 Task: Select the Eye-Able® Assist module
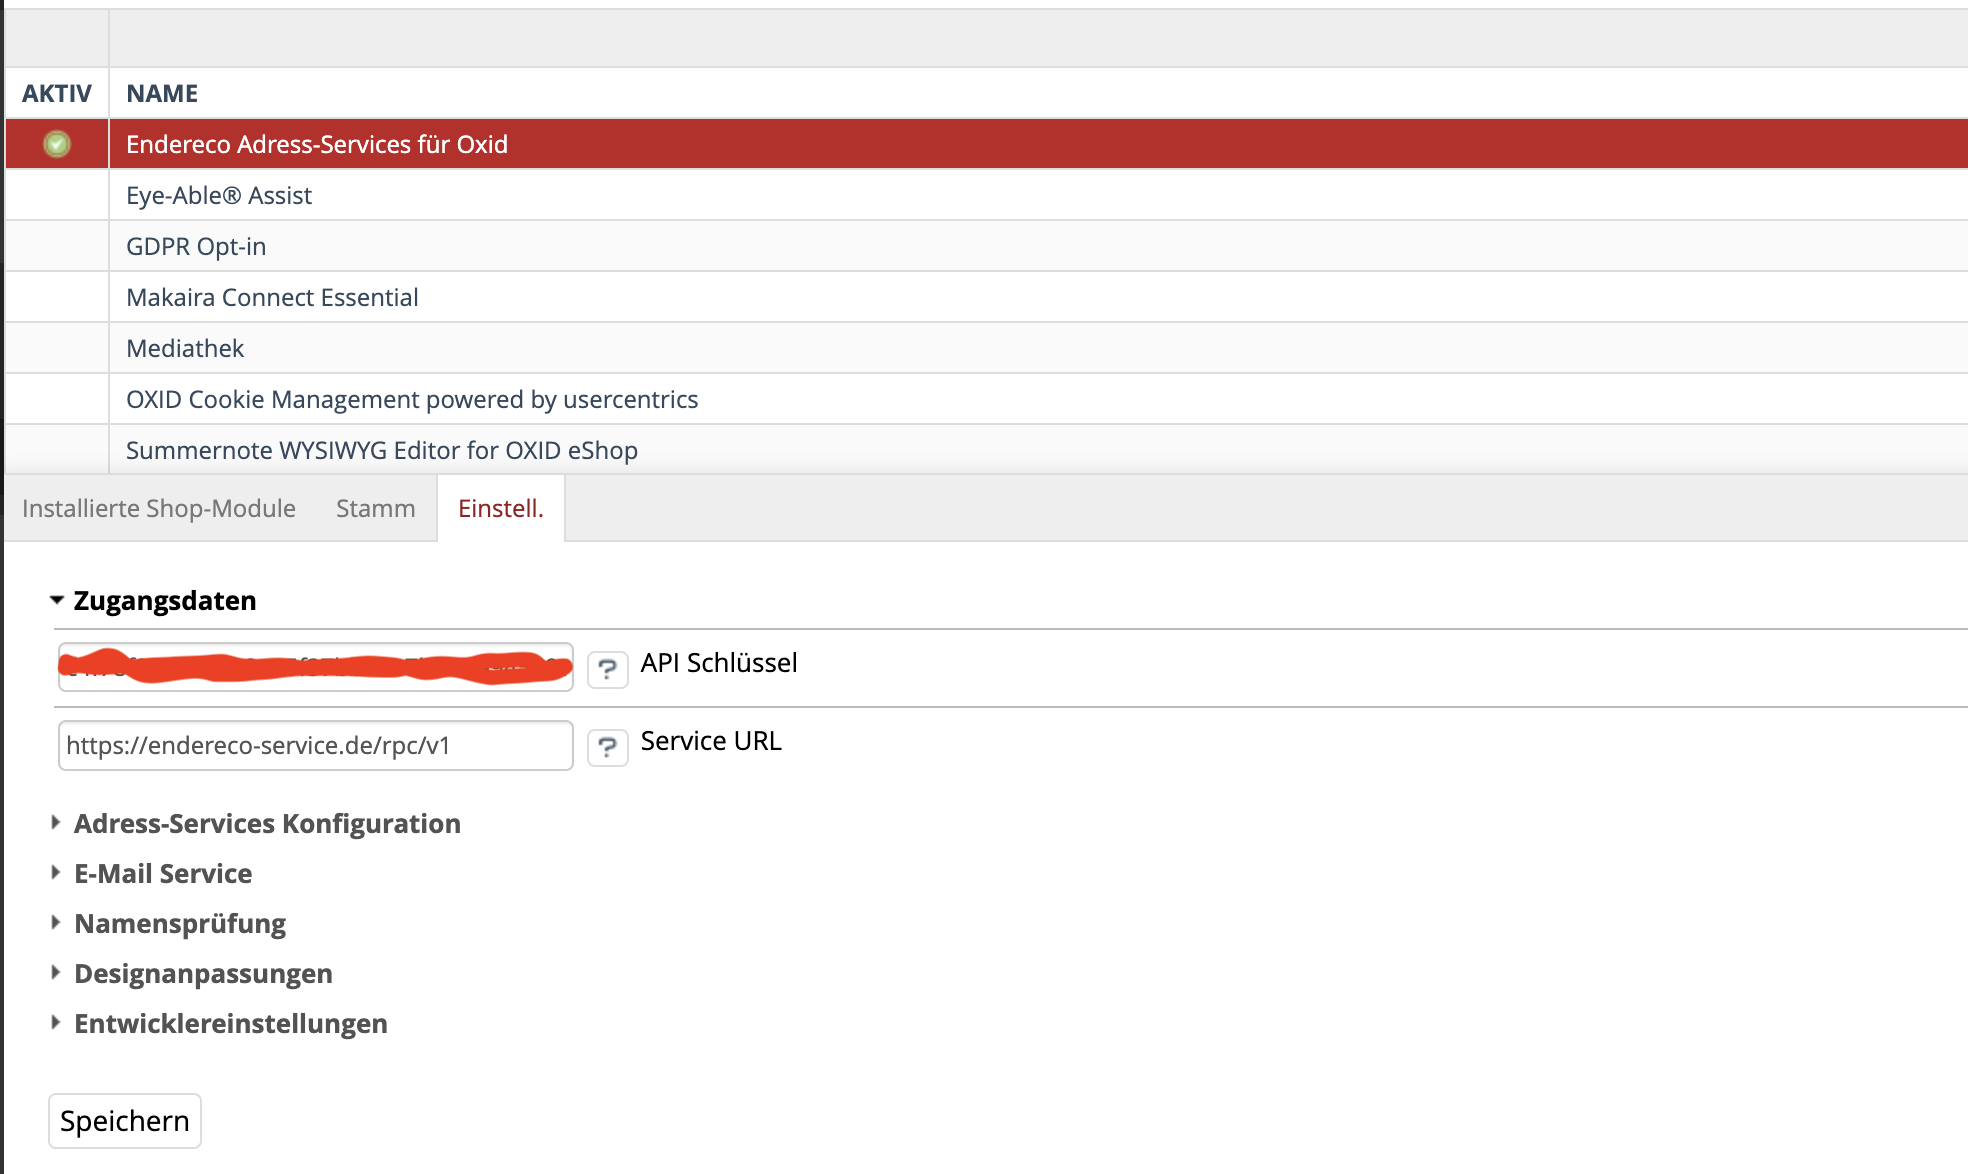[x=219, y=195]
